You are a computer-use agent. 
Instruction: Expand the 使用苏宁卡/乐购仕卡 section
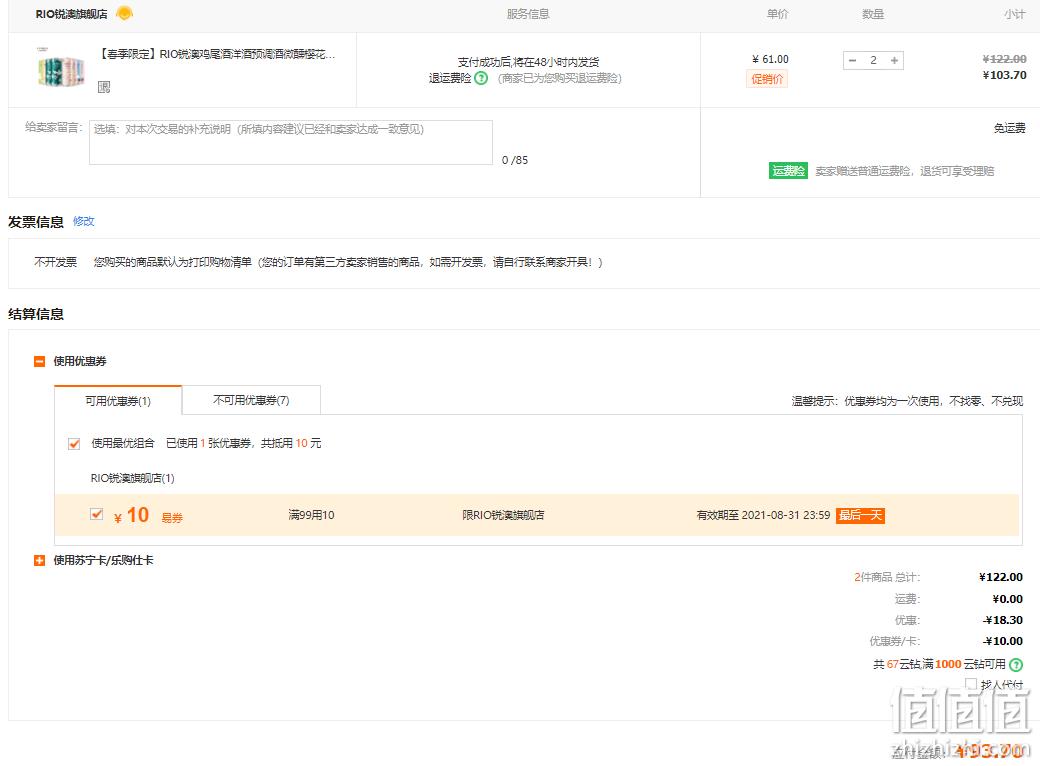[39, 560]
